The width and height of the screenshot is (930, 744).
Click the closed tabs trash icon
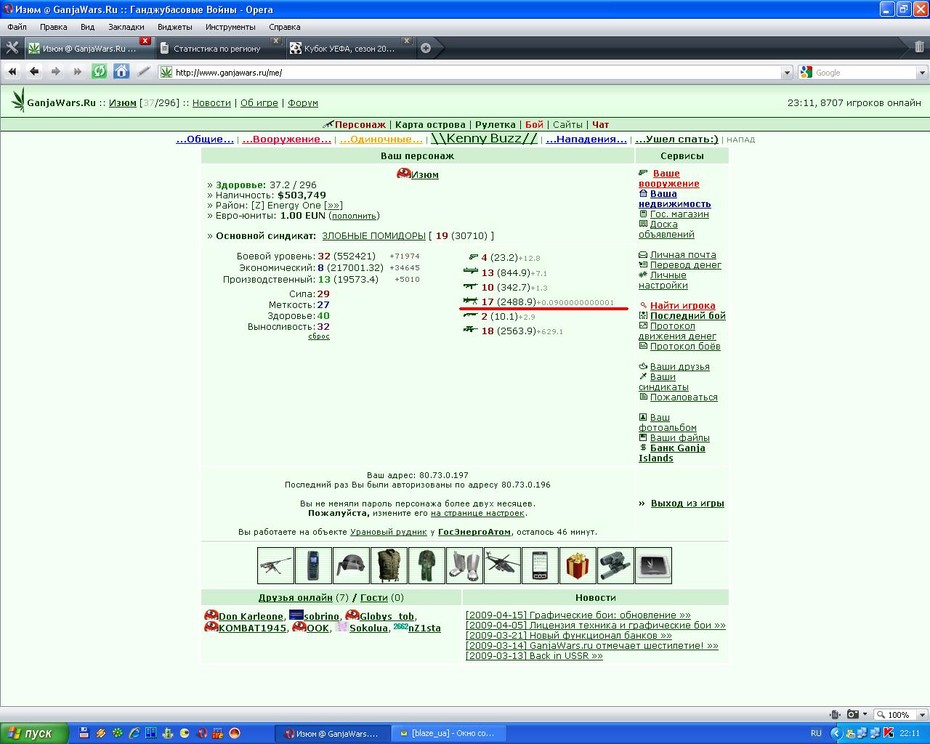click(x=919, y=47)
